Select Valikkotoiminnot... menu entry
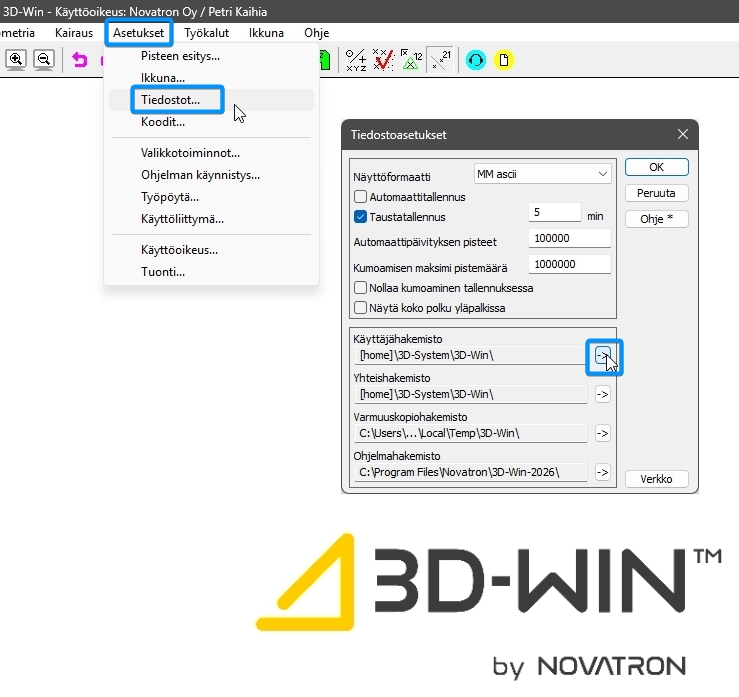 pyautogui.click(x=211, y=153)
